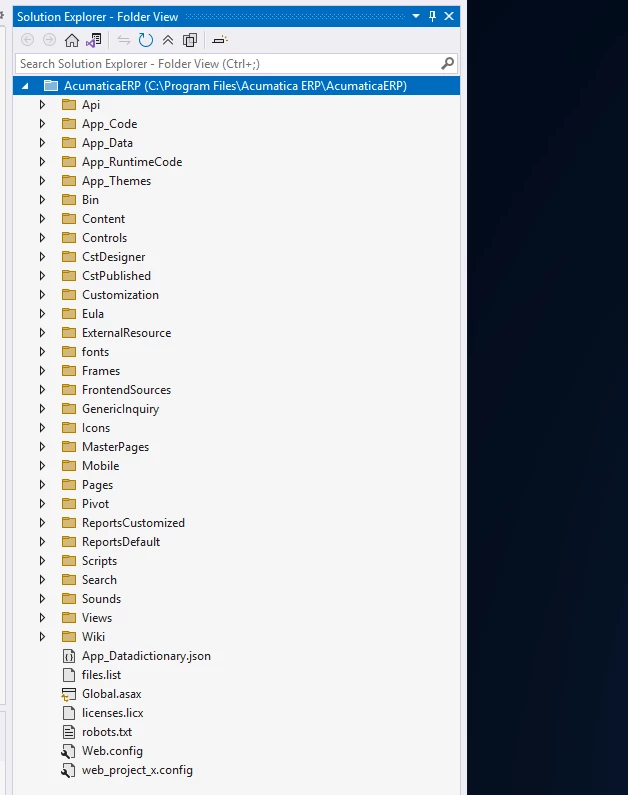Click the Scripts folder icon
Image resolution: width=628 pixels, height=795 pixels.
coord(69,561)
